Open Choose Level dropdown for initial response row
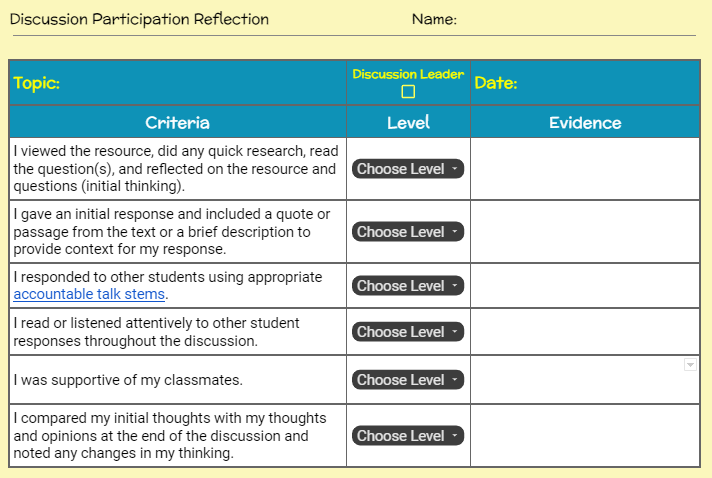This screenshot has width=712, height=478. (408, 232)
